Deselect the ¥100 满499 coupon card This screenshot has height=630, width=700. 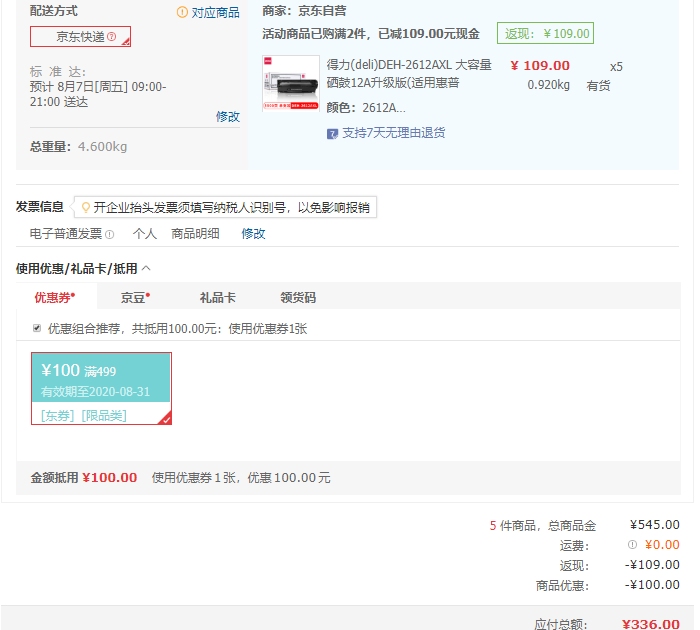coord(101,388)
